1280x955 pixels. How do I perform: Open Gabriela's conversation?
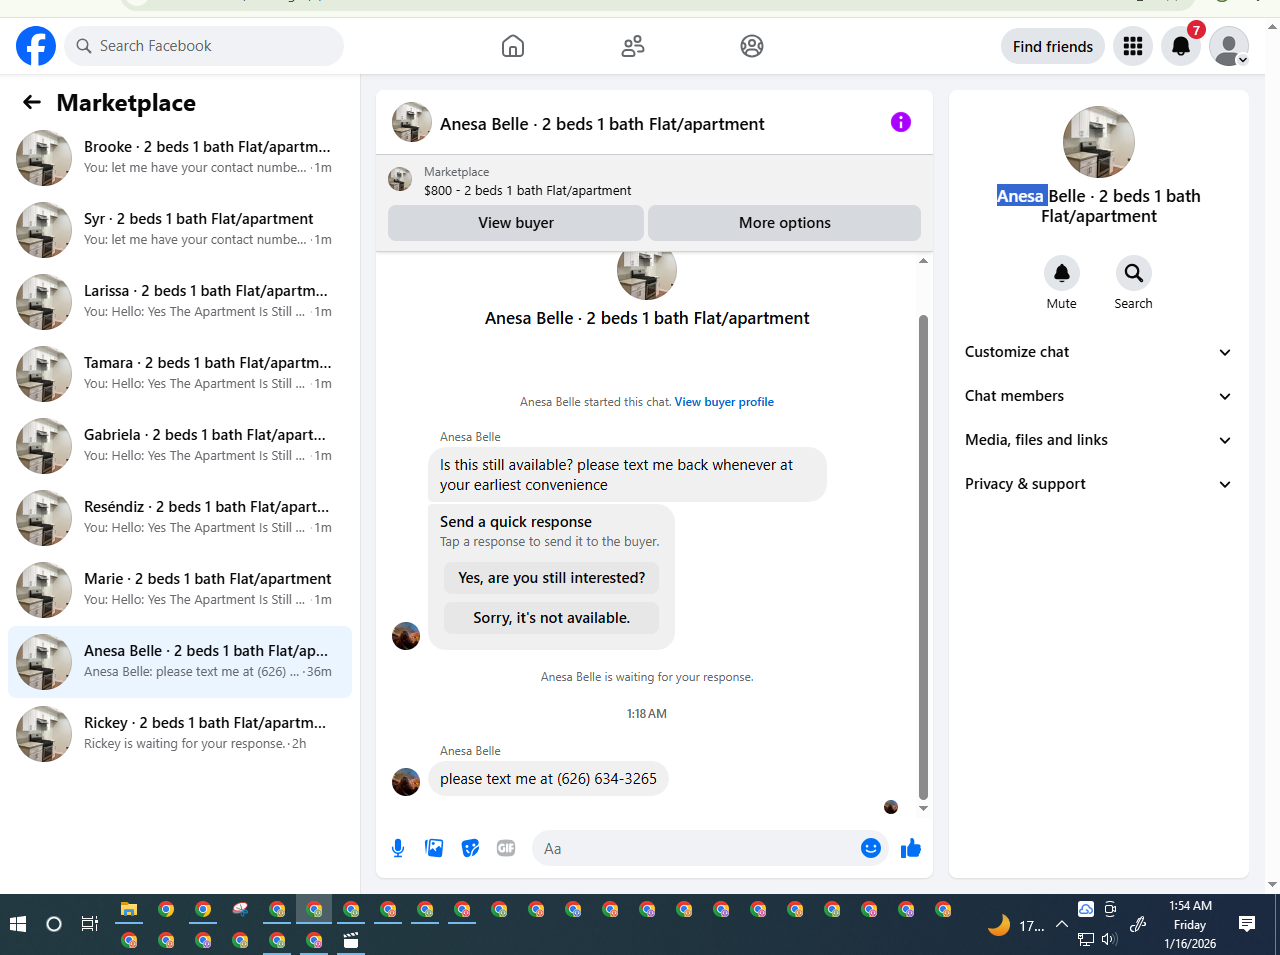coord(180,446)
